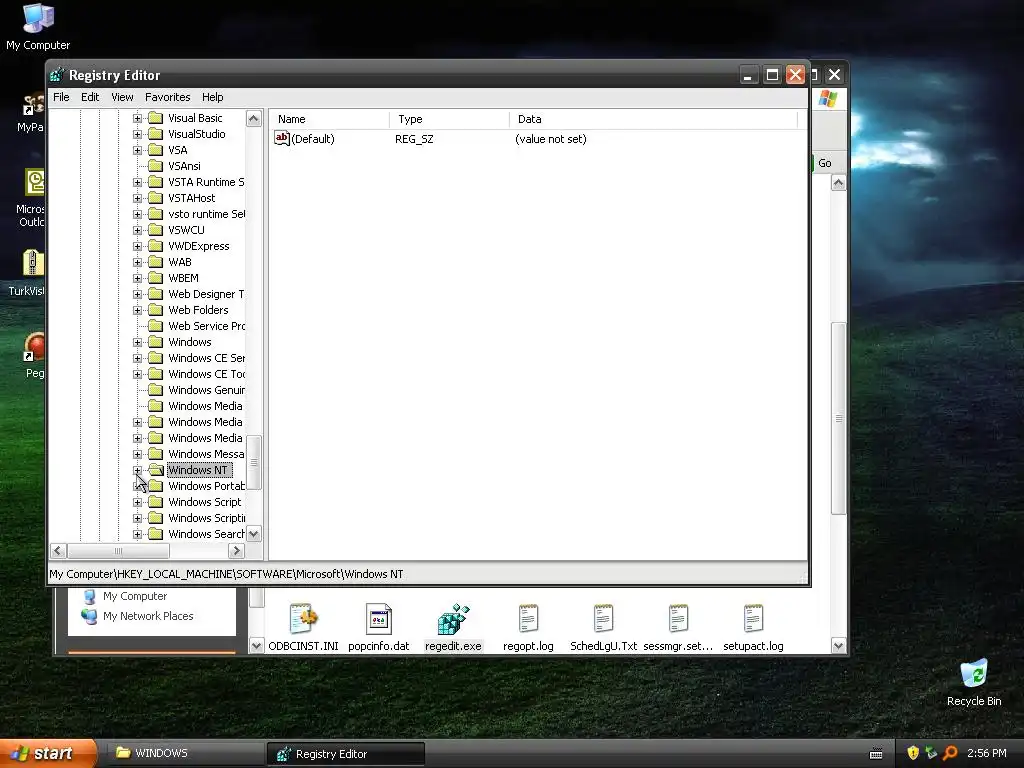Click the (Default) string value icon

[281, 138]
